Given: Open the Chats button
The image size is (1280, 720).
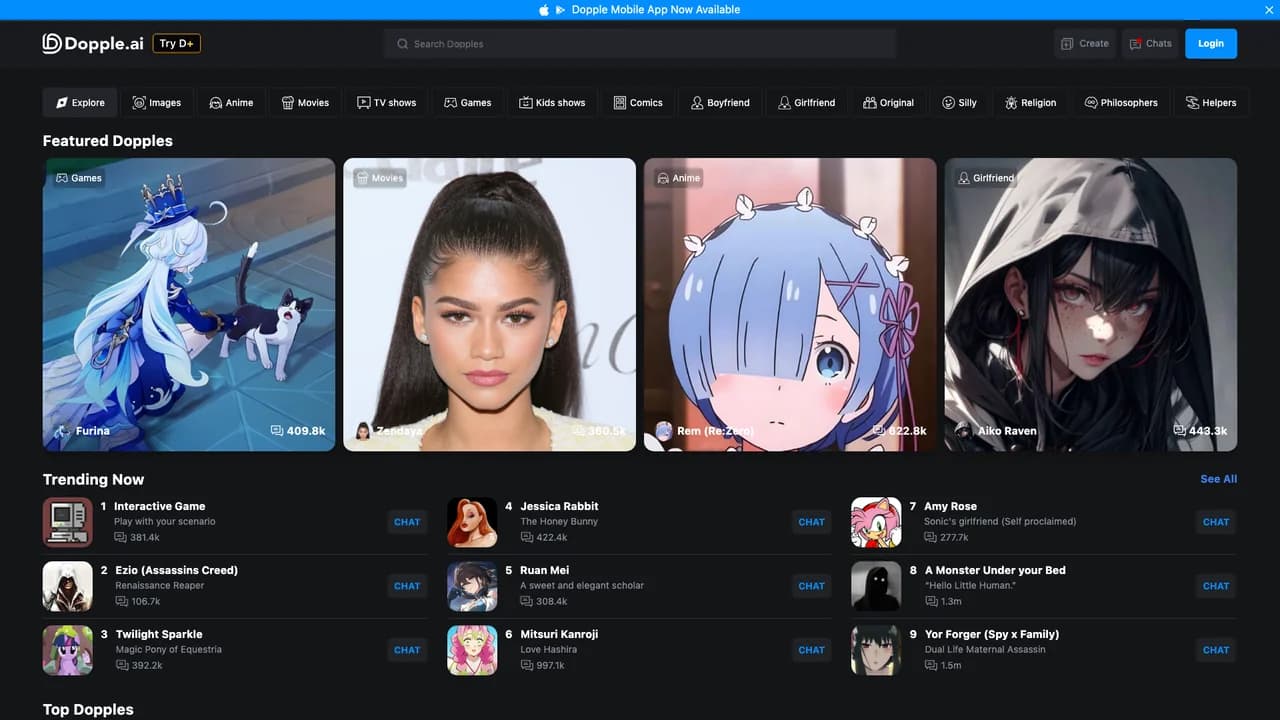Looking at the screenshot, I should 1151,43.
